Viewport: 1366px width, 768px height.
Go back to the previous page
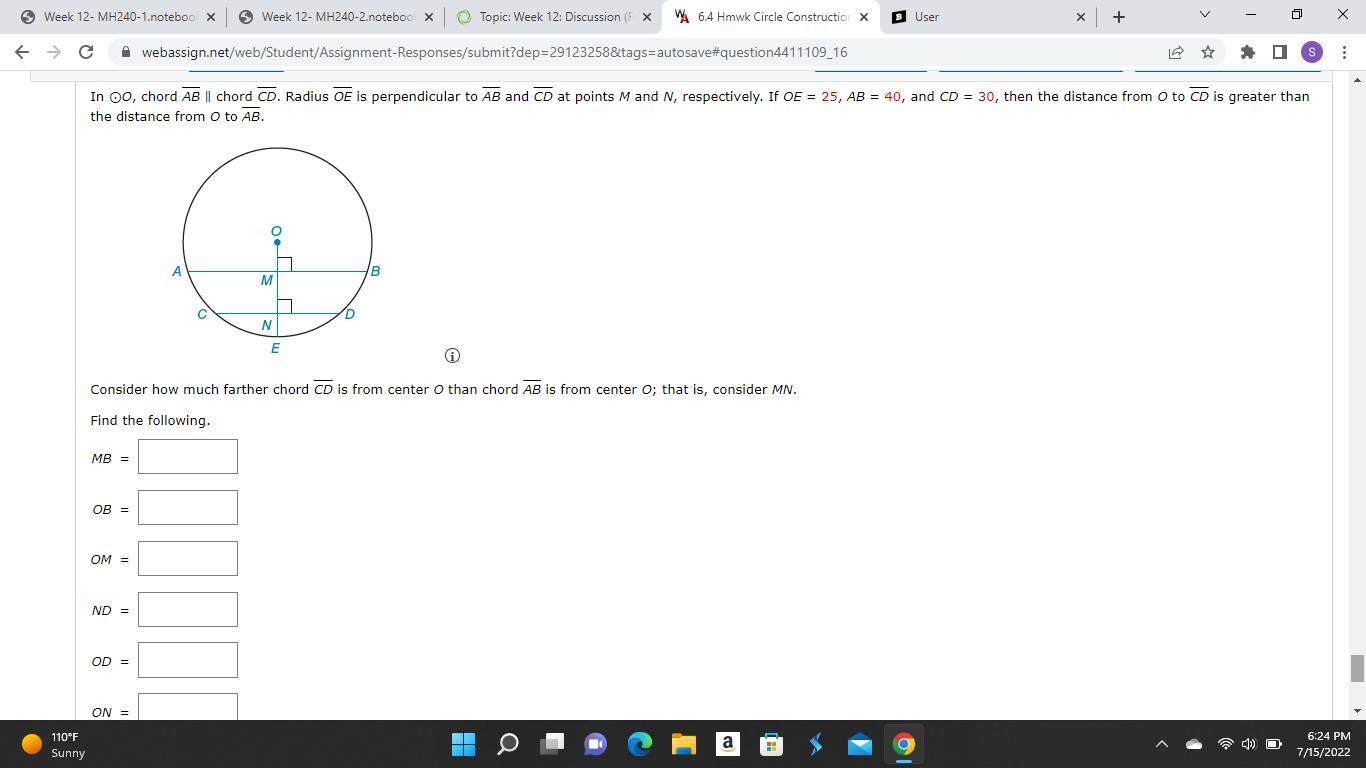[x=22, y=52]
